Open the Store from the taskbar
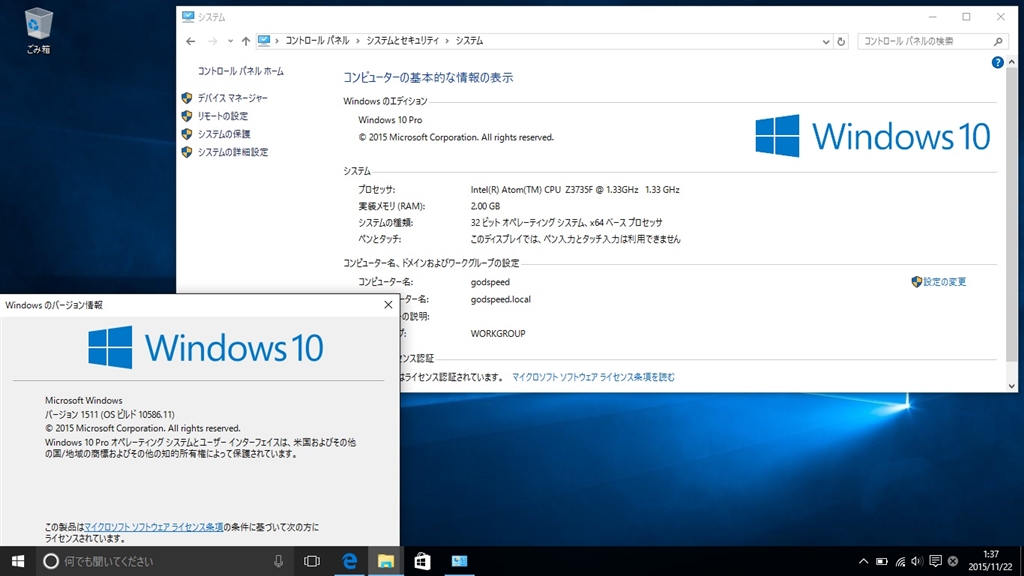 click(423, 561)
